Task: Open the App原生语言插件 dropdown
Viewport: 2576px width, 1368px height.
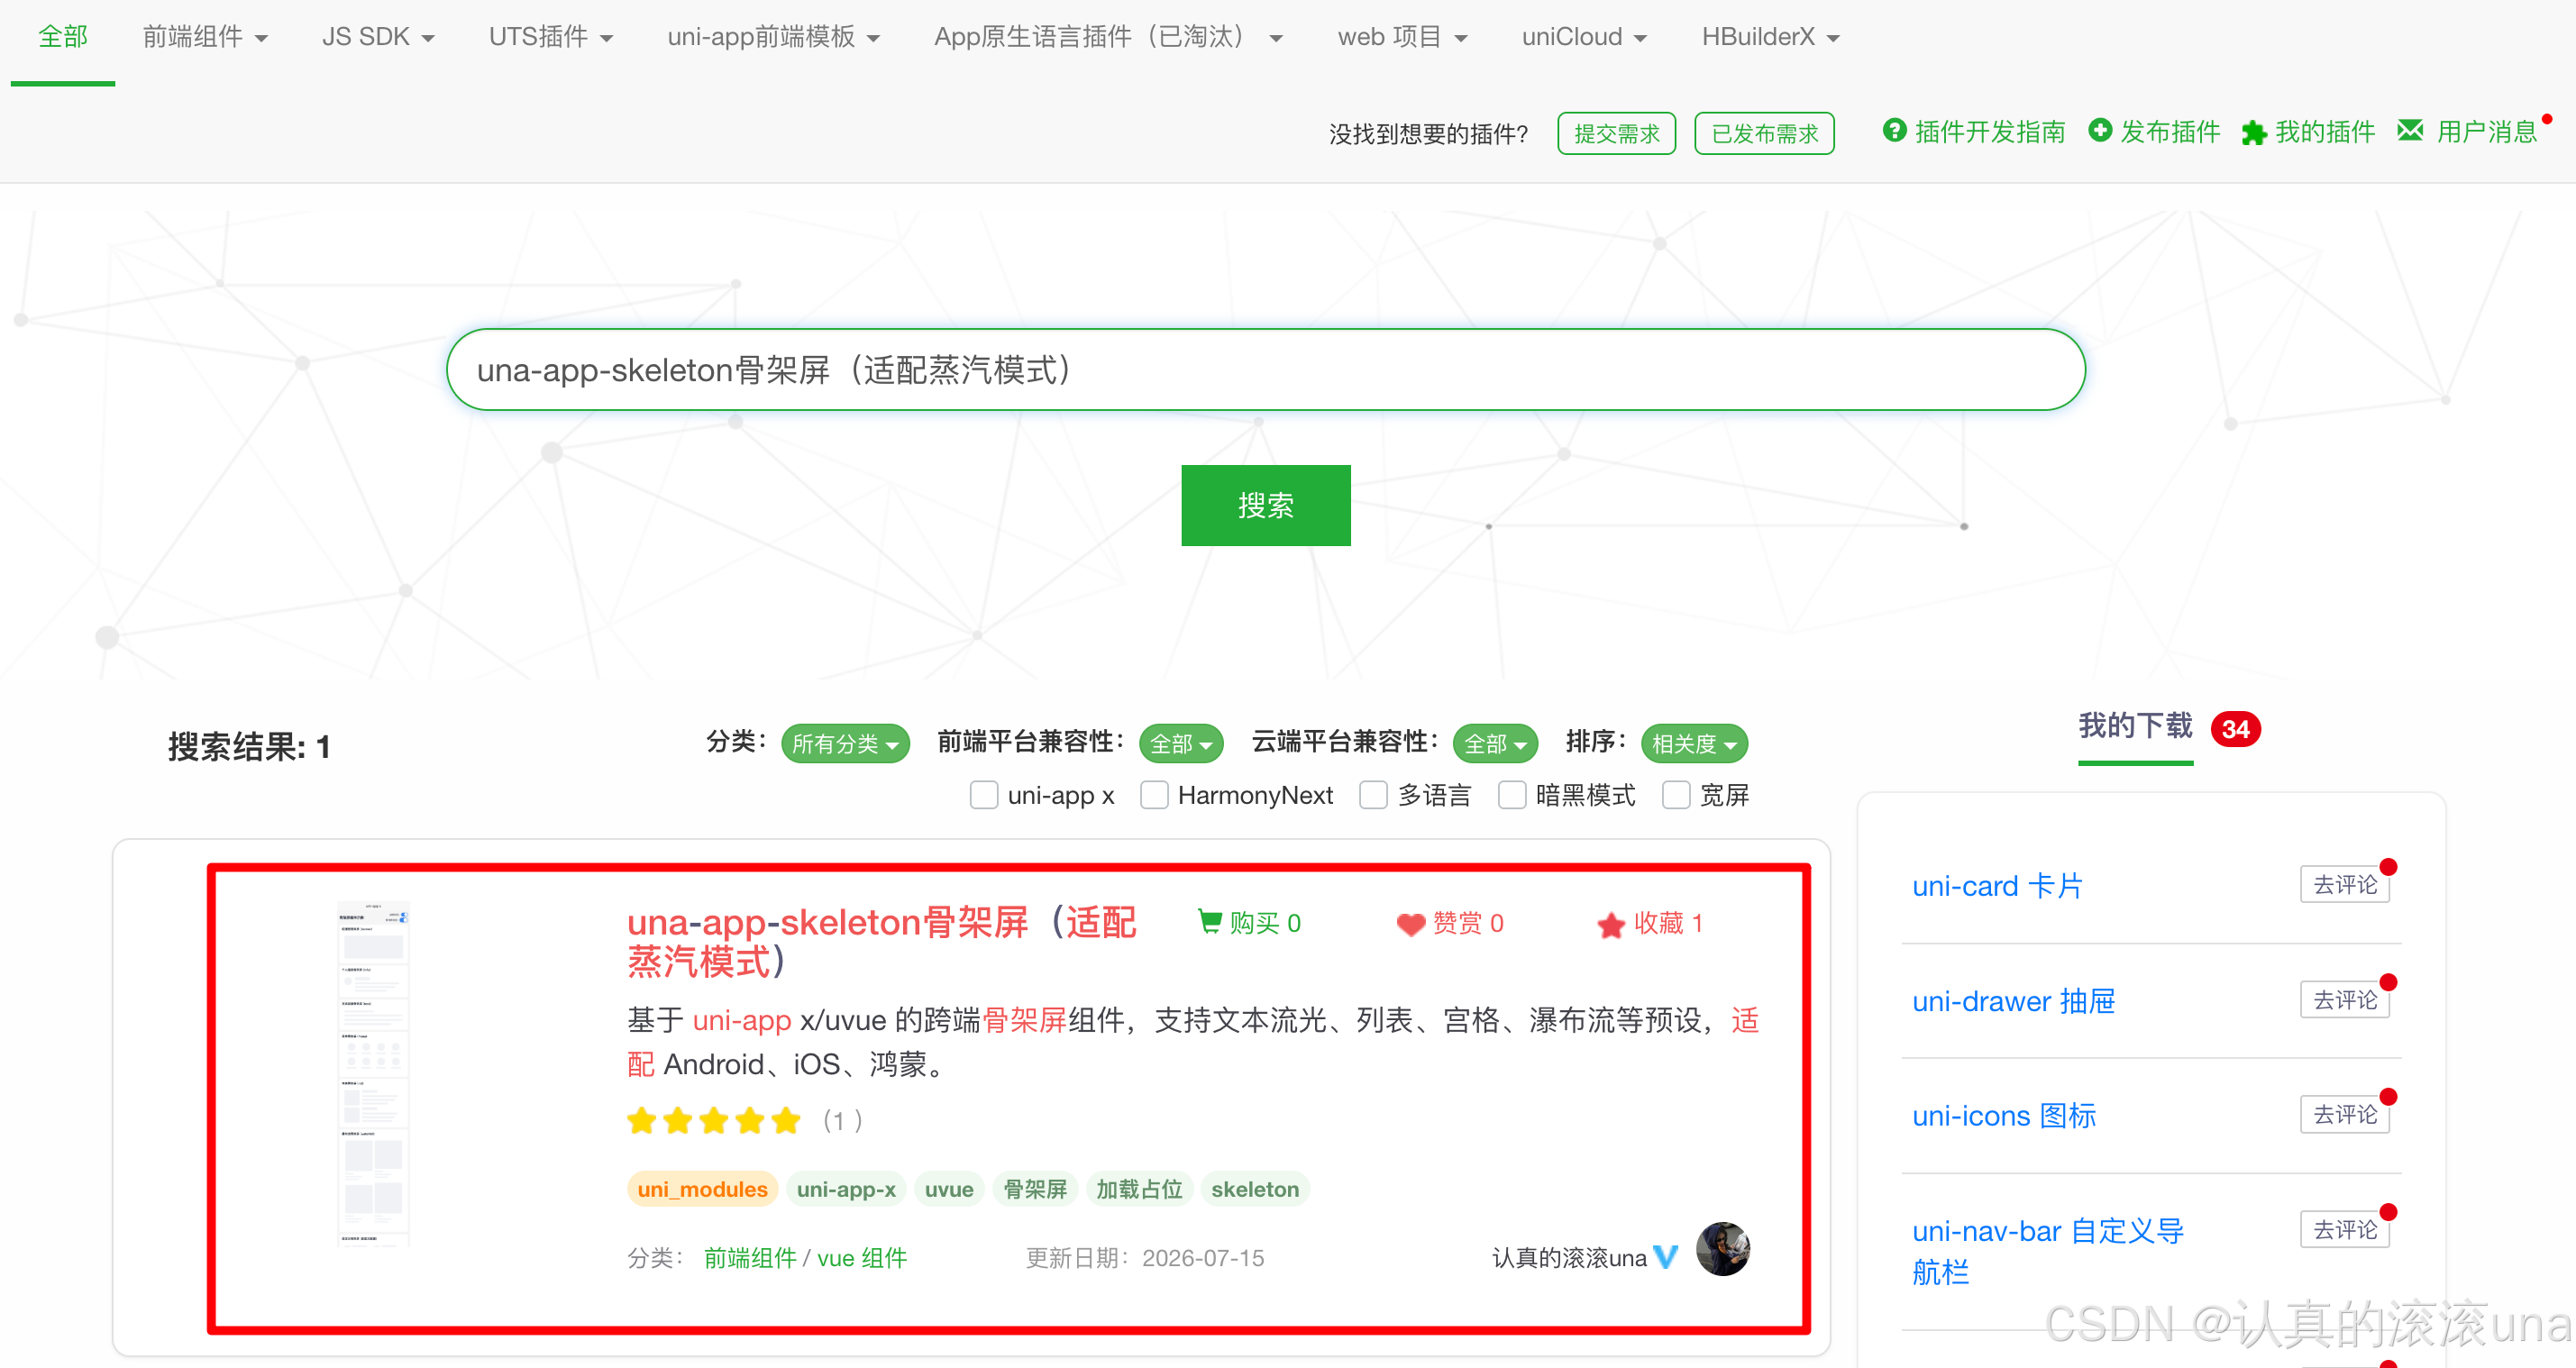Action: click(1108, 37)
